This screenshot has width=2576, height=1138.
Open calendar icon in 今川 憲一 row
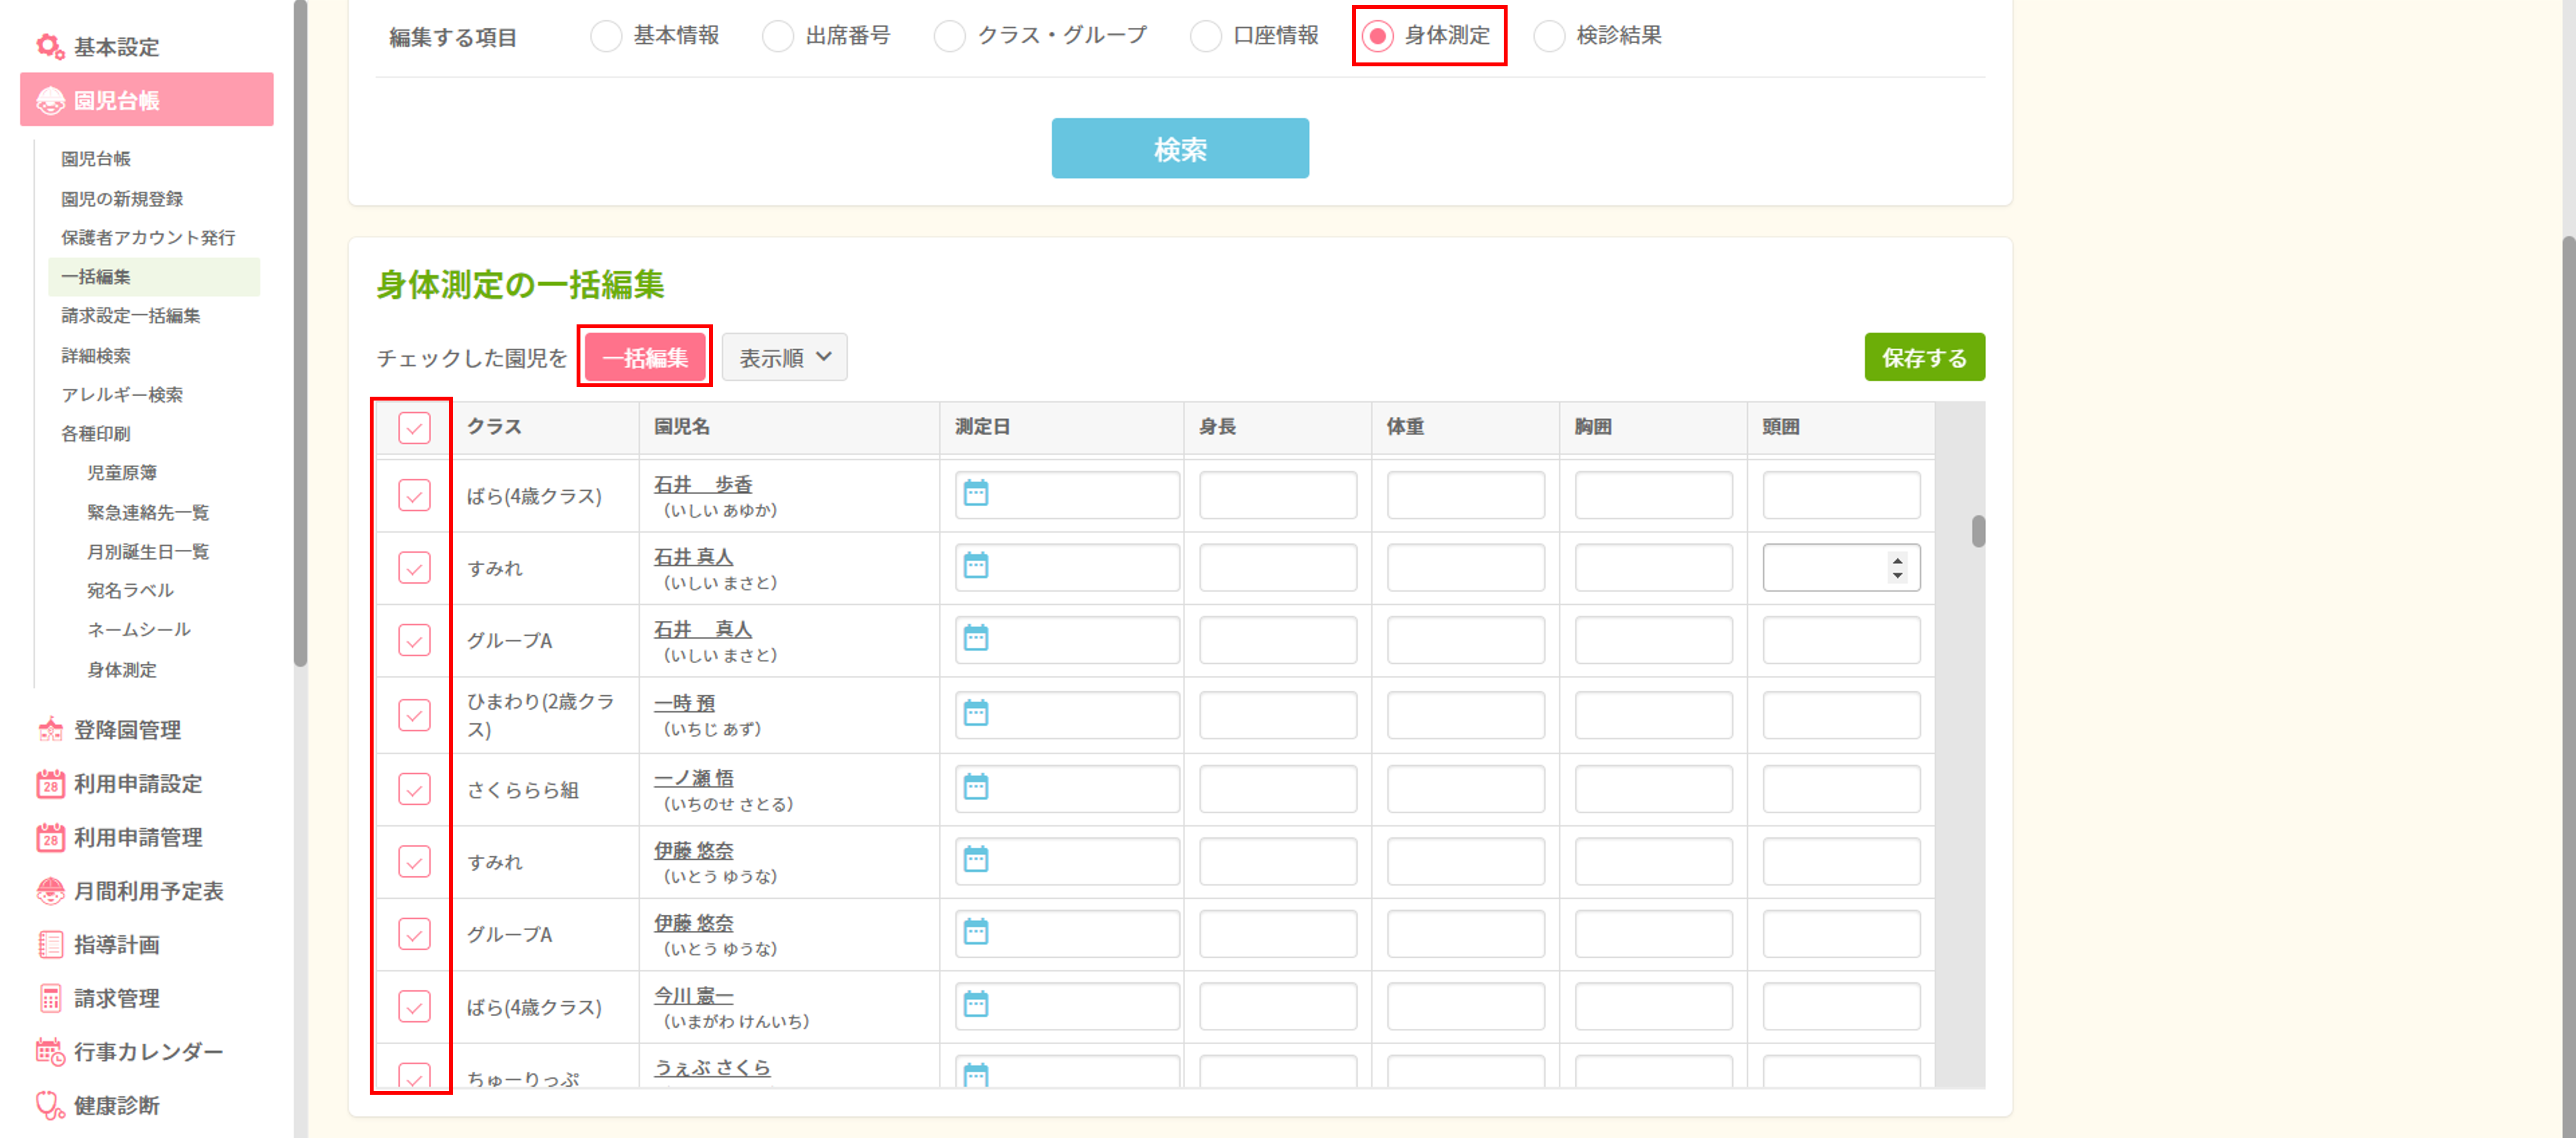click(976, 1004)
